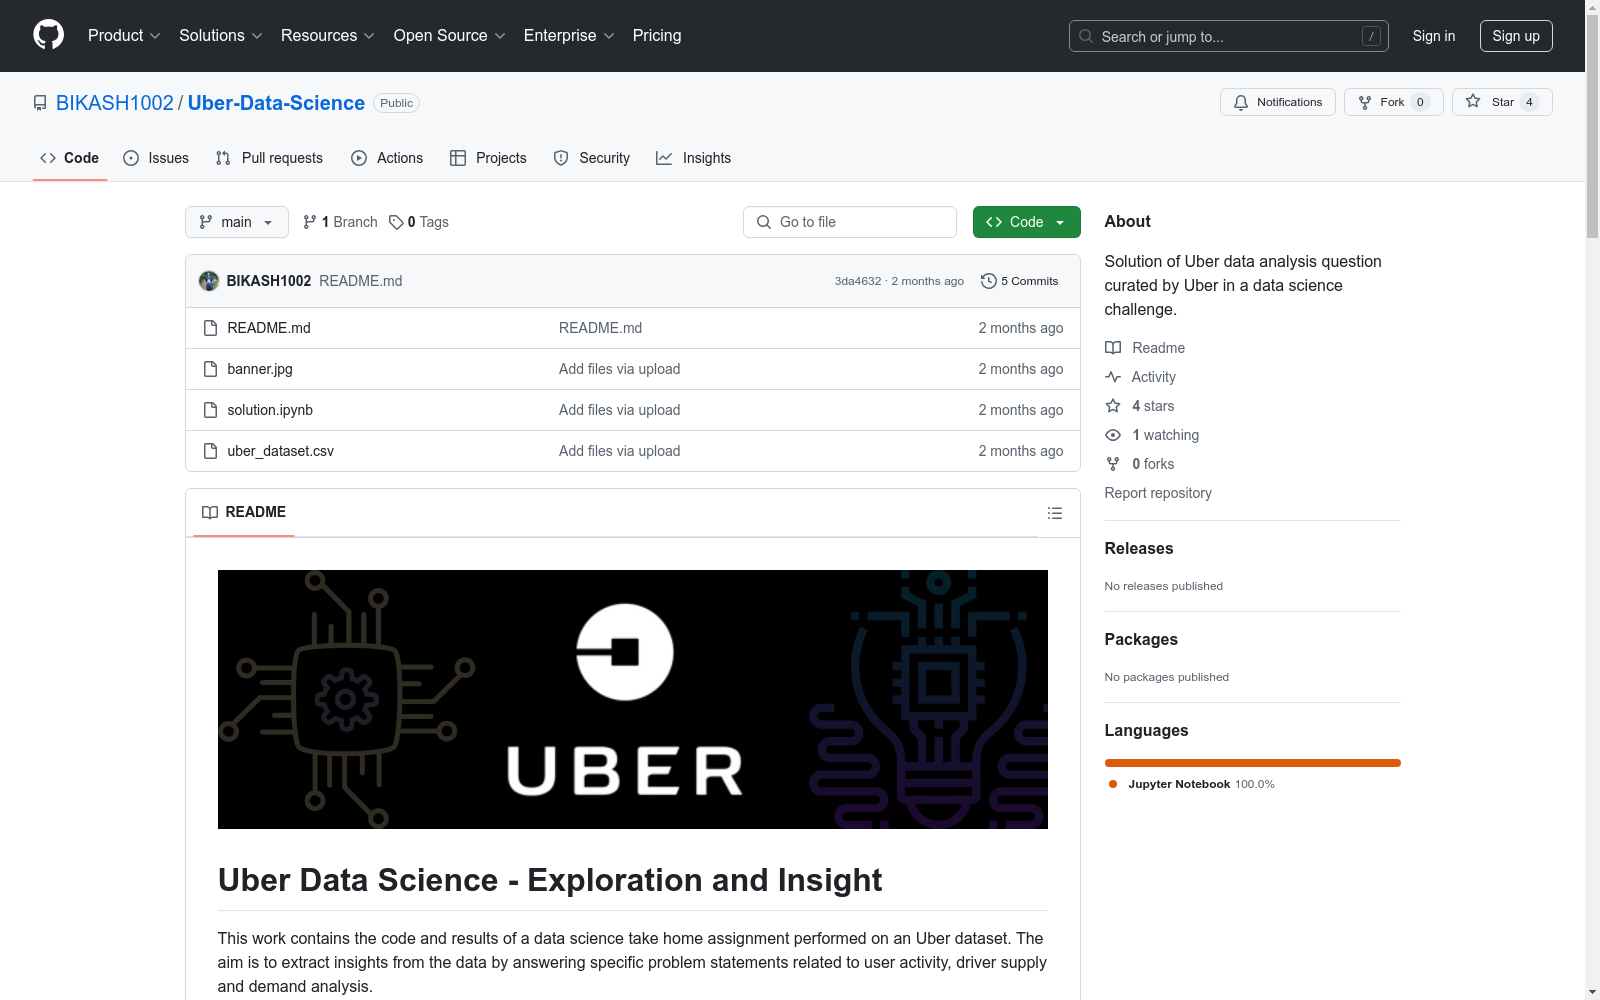Open the Security tab
Viewport: 1600px width, 1000px height.
click(x=592, y=158)
